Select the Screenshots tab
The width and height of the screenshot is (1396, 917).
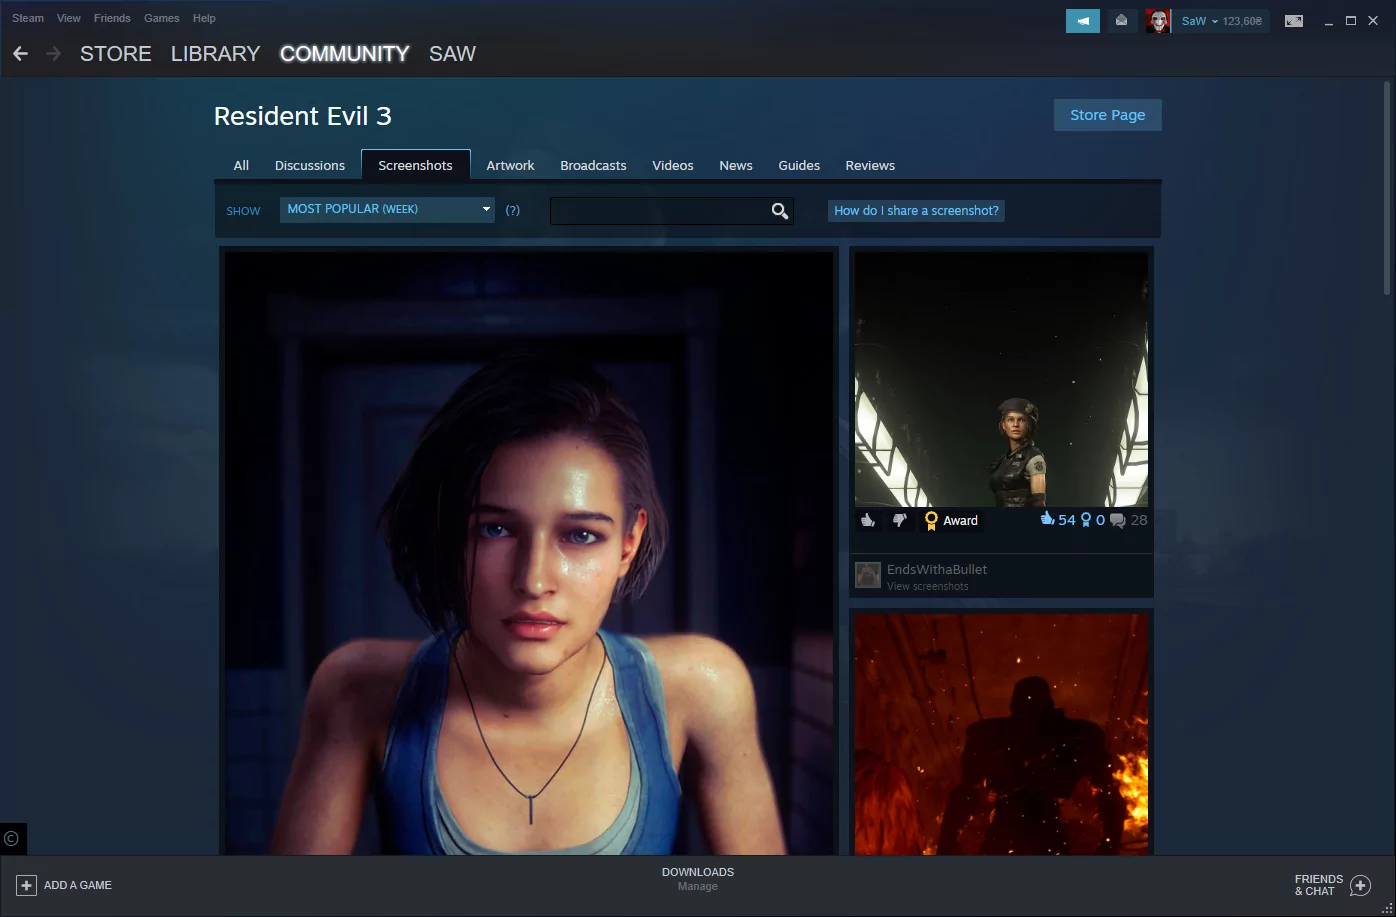pyautogui.click(x=415, y=165)
